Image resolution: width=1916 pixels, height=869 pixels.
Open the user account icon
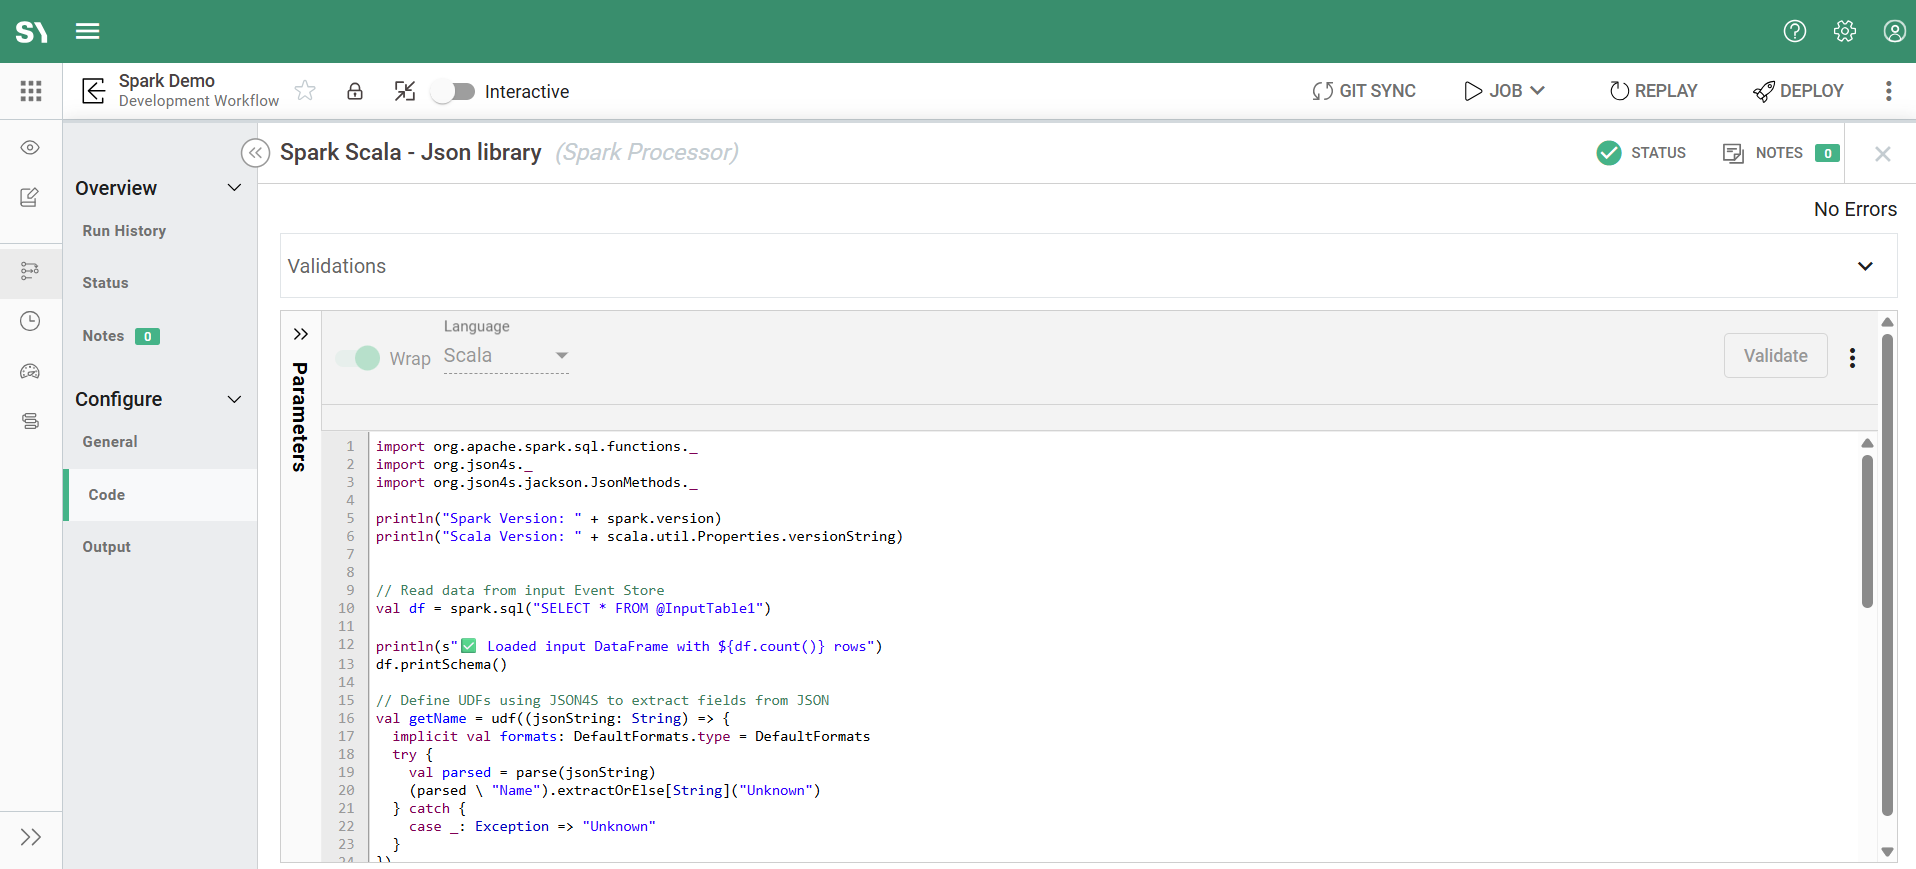click(x=1894, y=31)
